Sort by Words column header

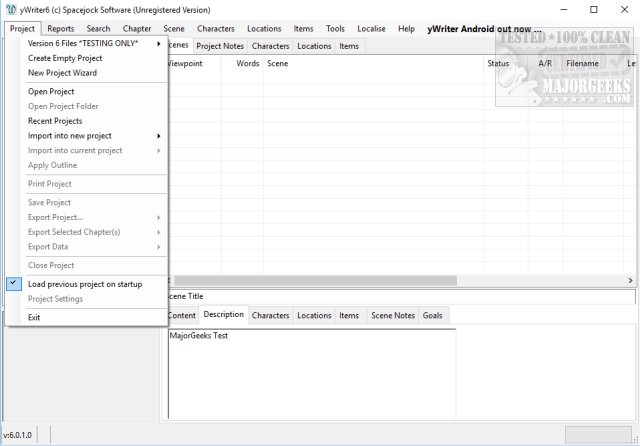click(242, 64)
